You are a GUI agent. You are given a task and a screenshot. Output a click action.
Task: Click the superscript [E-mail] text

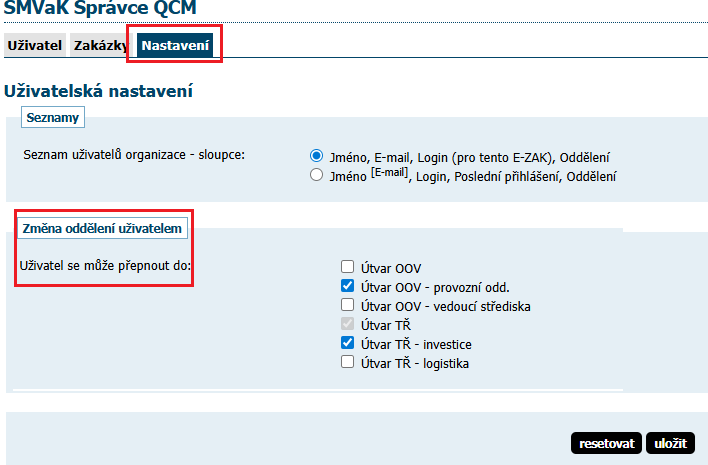coord(390,173)
